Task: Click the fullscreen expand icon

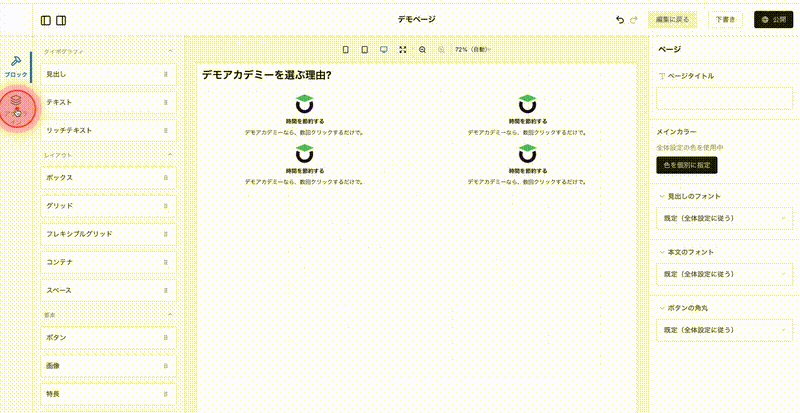Action: (403, 50)
